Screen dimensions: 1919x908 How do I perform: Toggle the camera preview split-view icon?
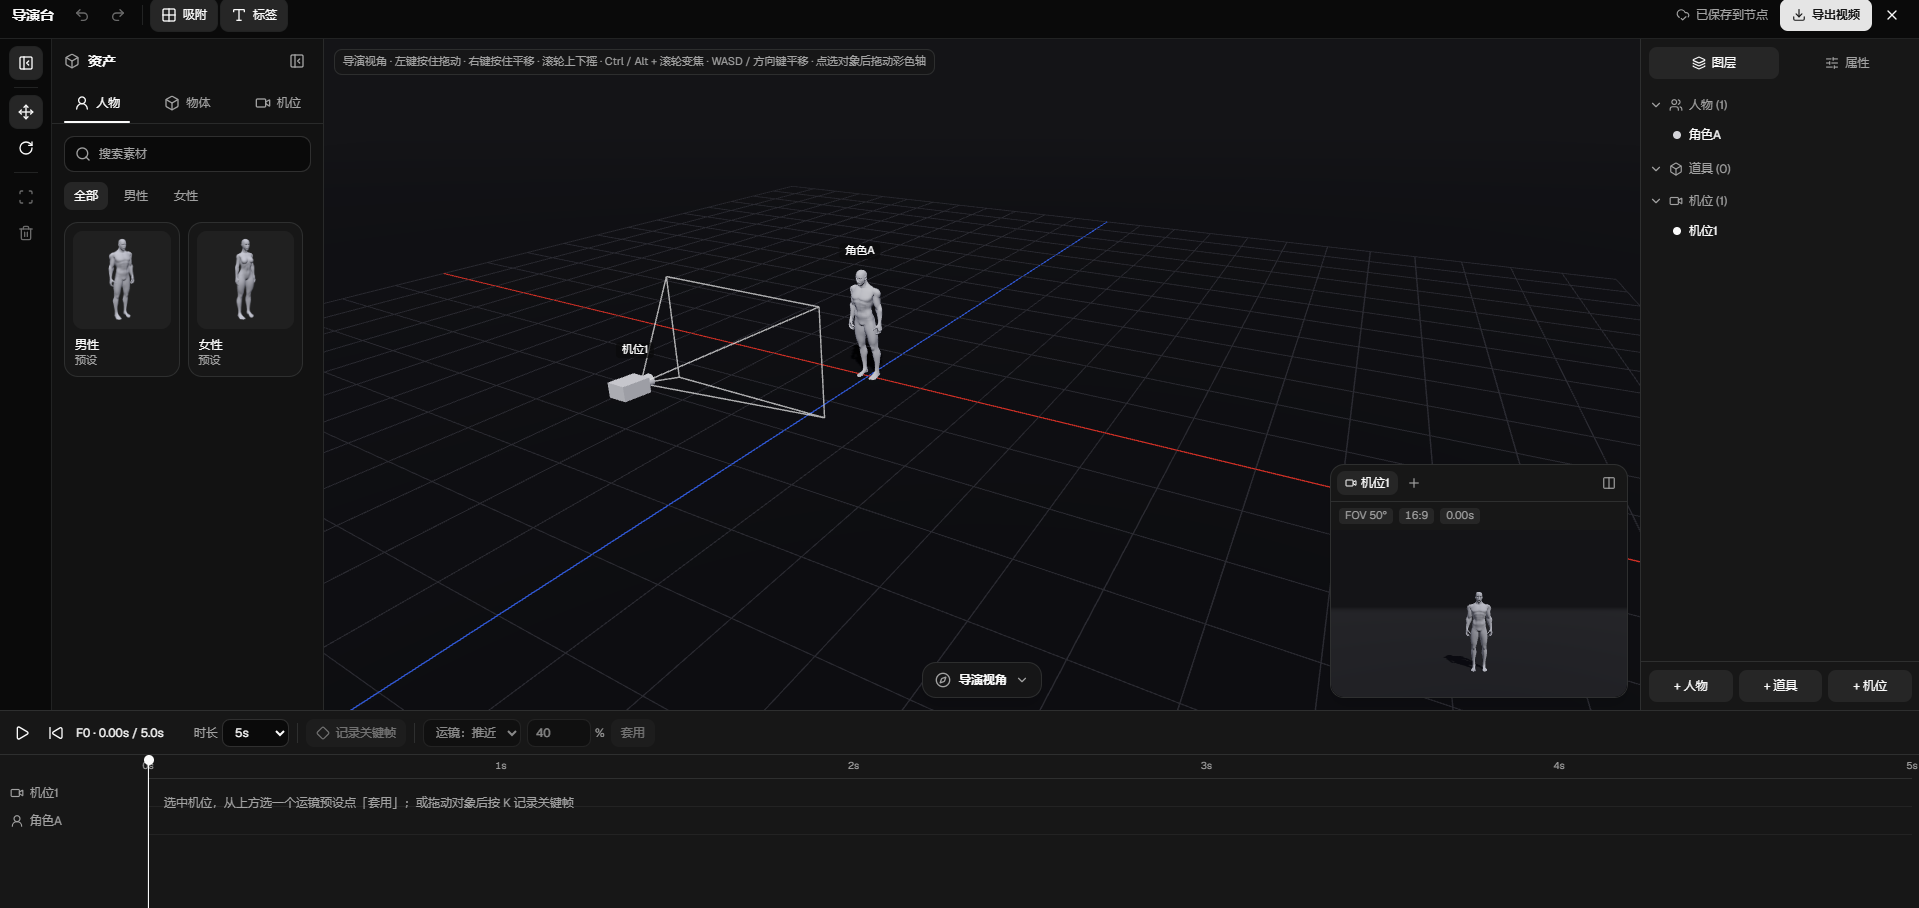(x=1609, y=483)
